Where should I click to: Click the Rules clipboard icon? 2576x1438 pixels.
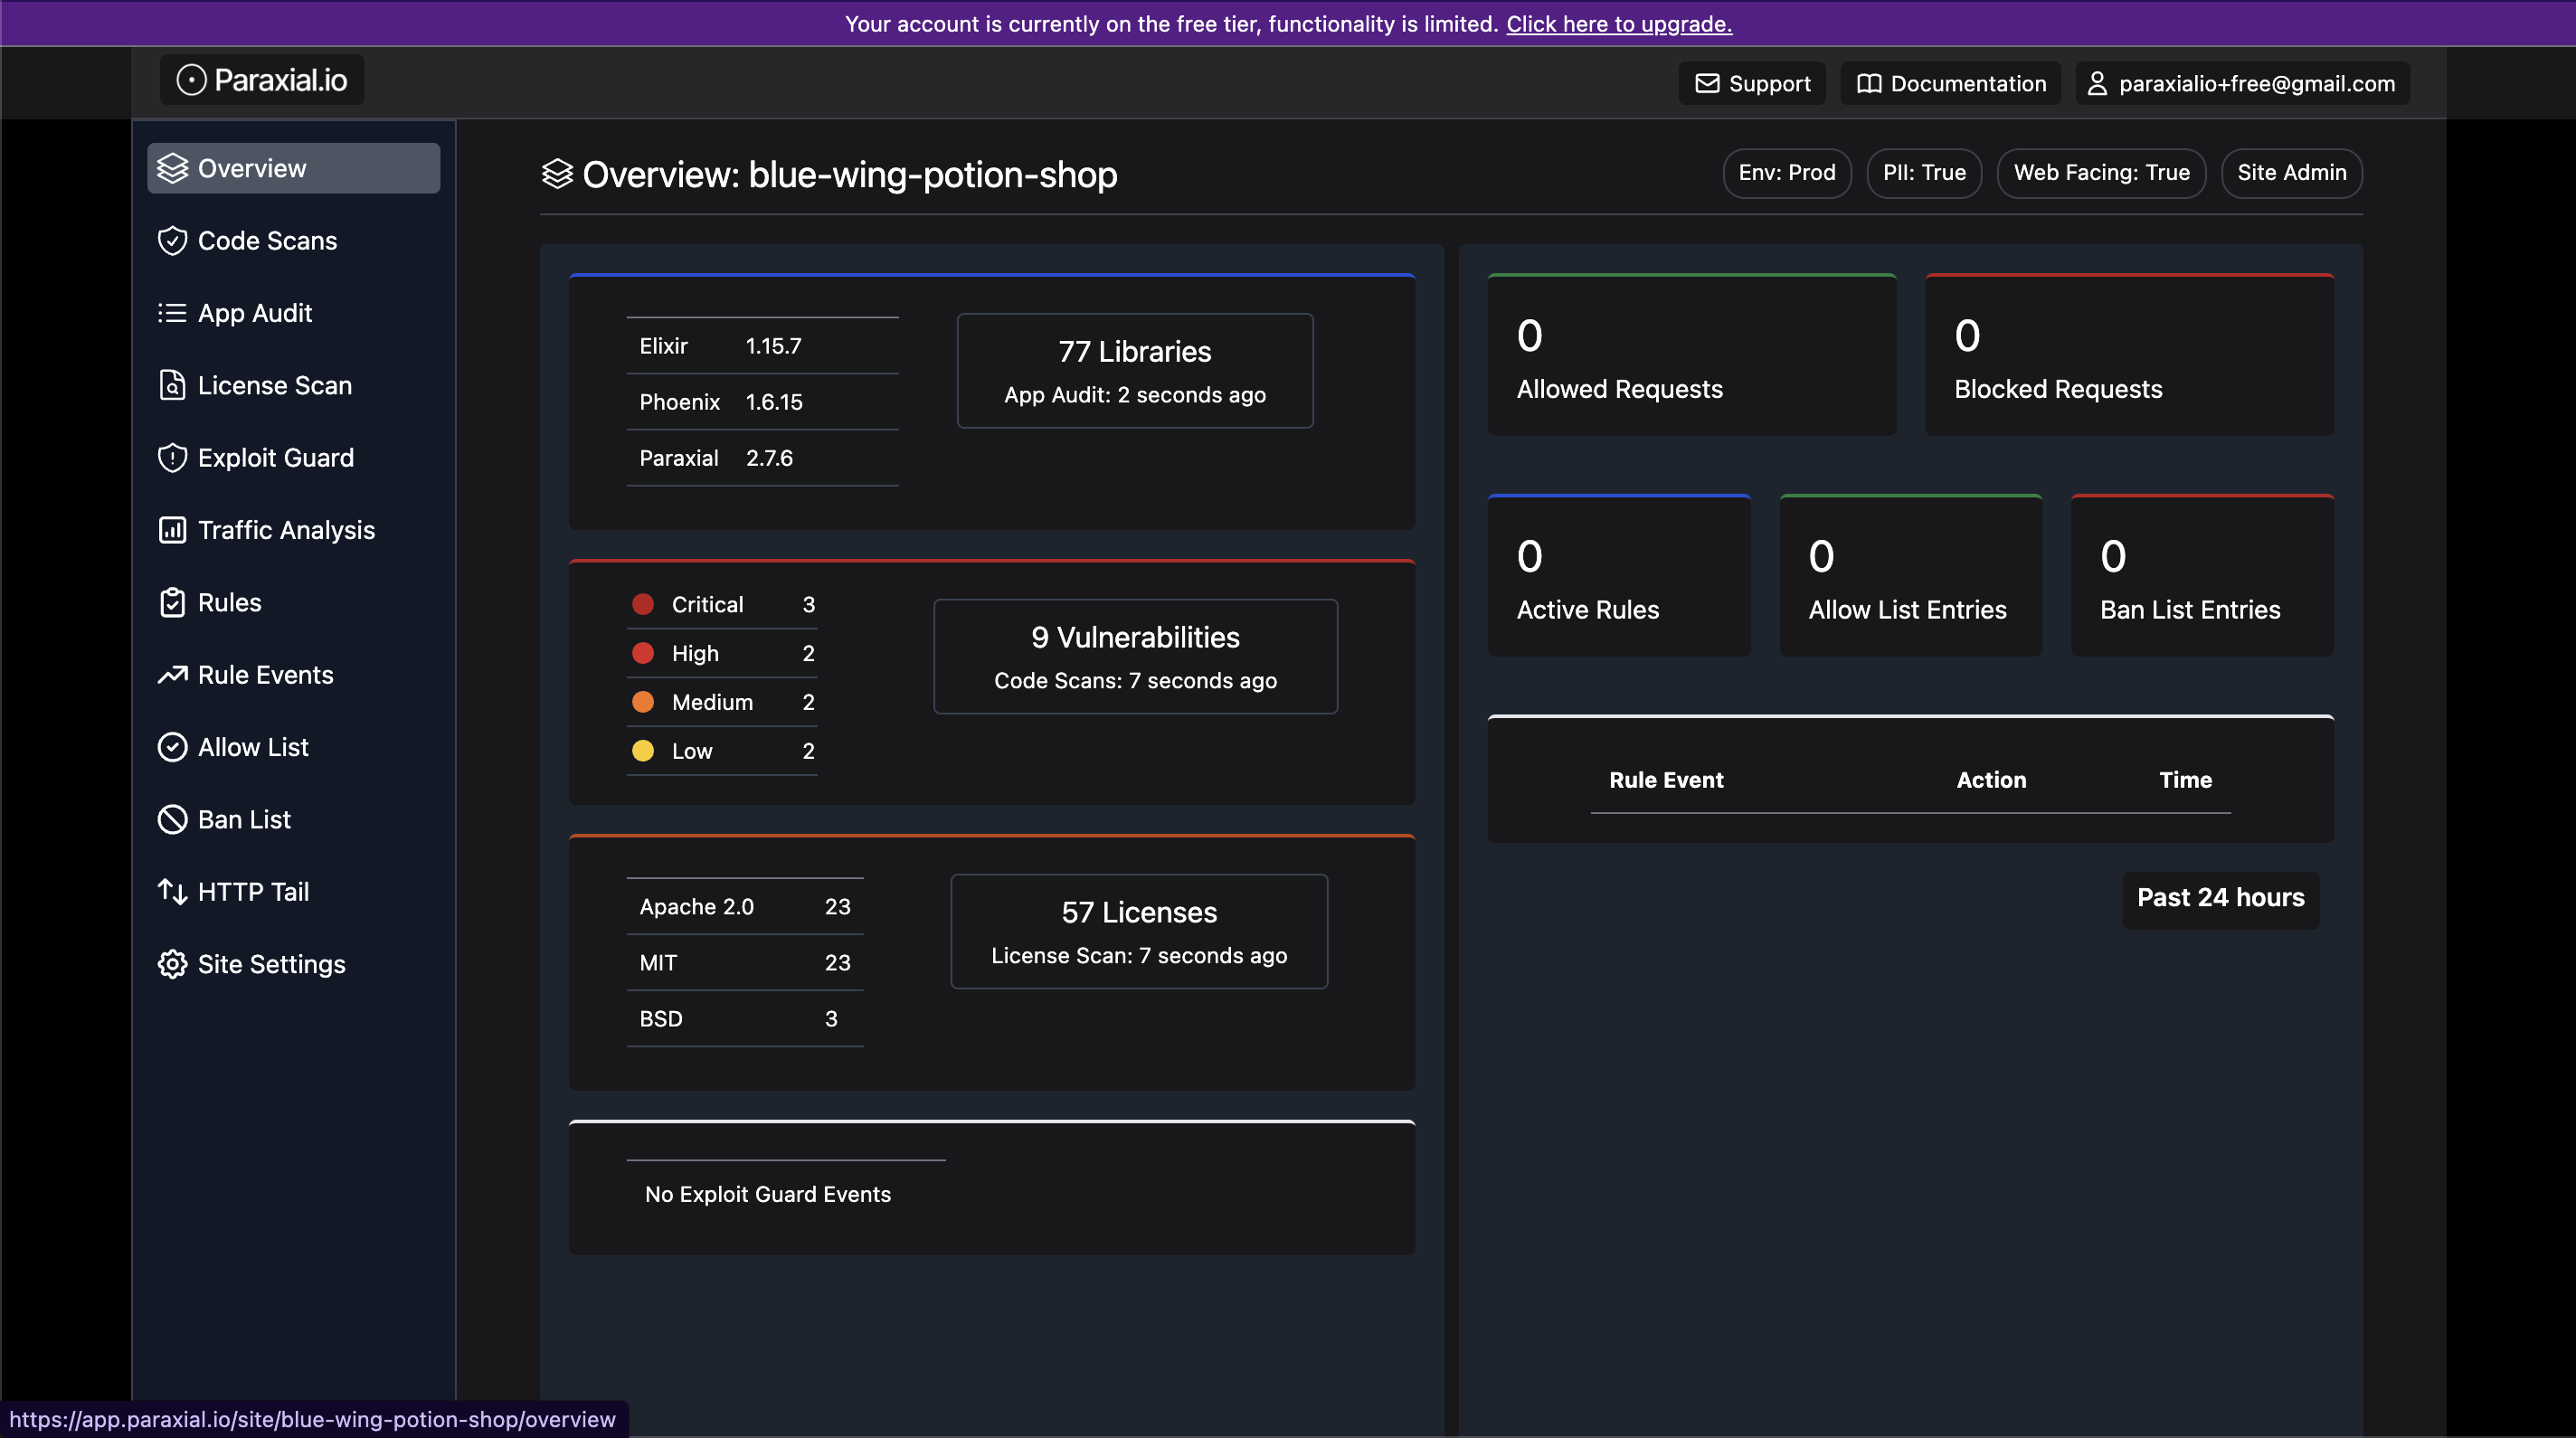[x=172, y=602]
